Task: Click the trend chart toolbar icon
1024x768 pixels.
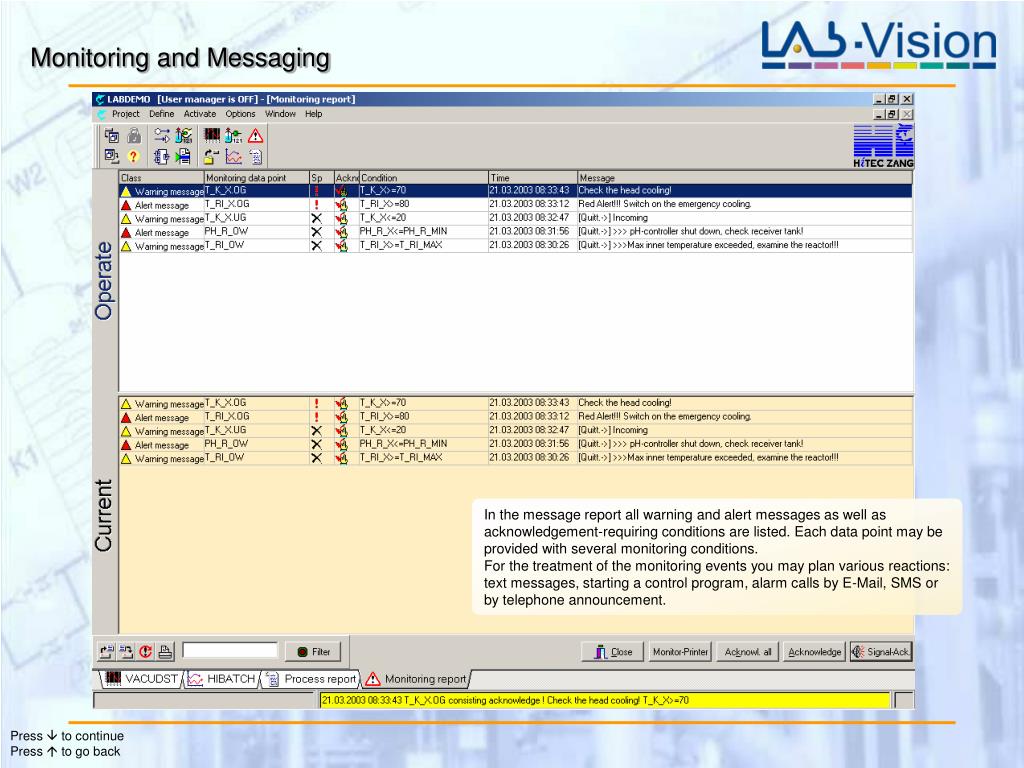Action: [234, 157]
